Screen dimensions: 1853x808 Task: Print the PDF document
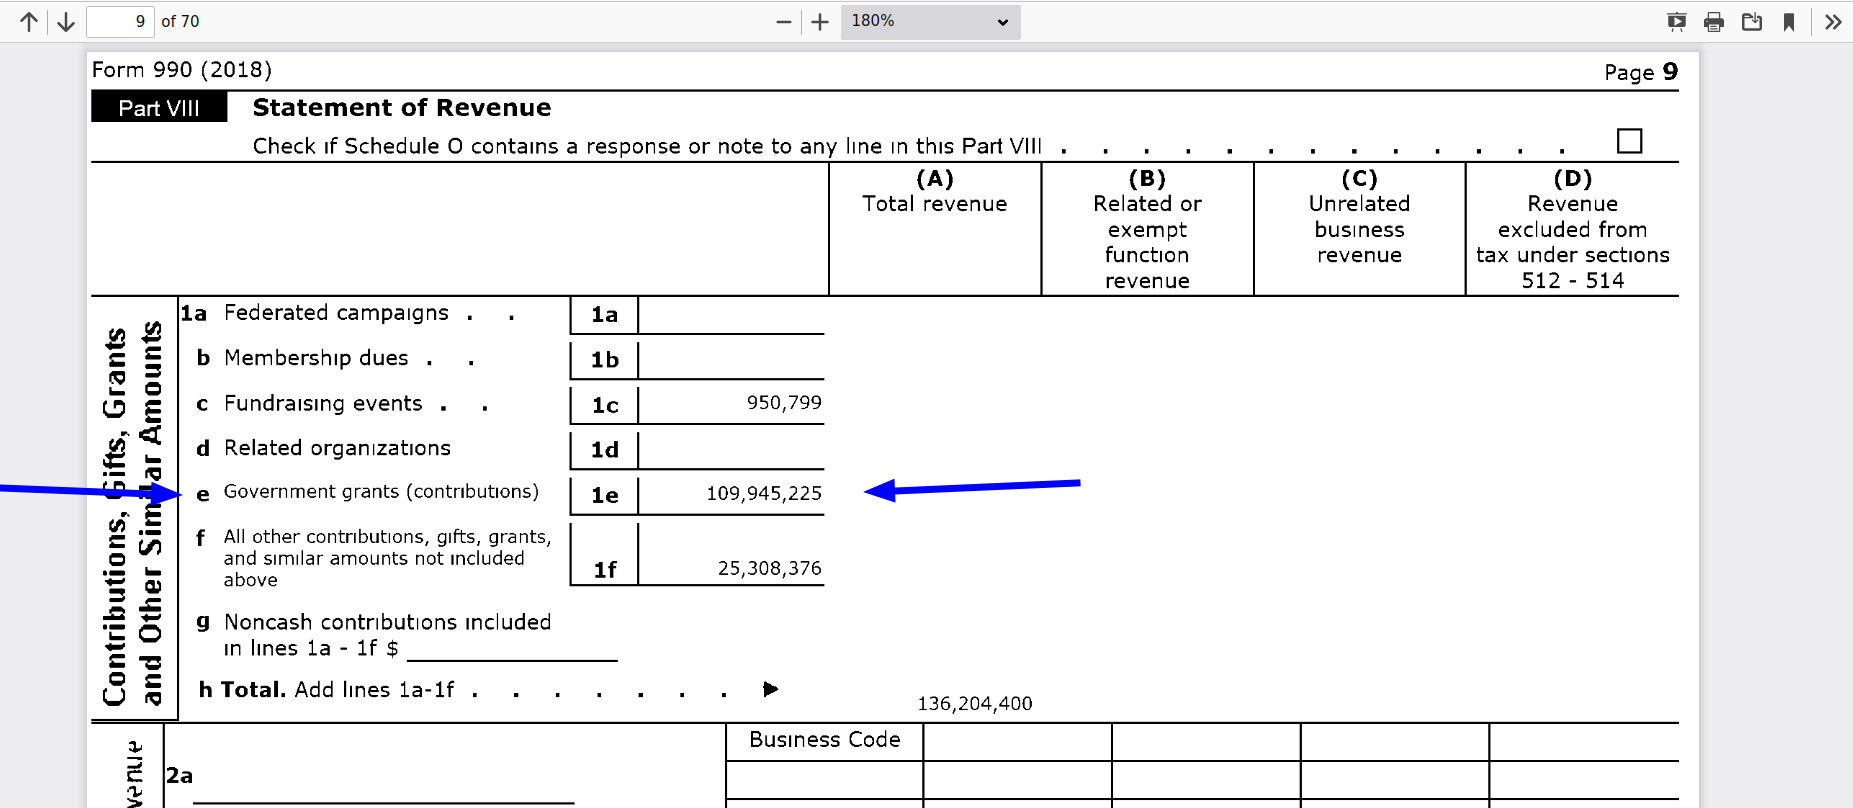tap(1714, 22)
